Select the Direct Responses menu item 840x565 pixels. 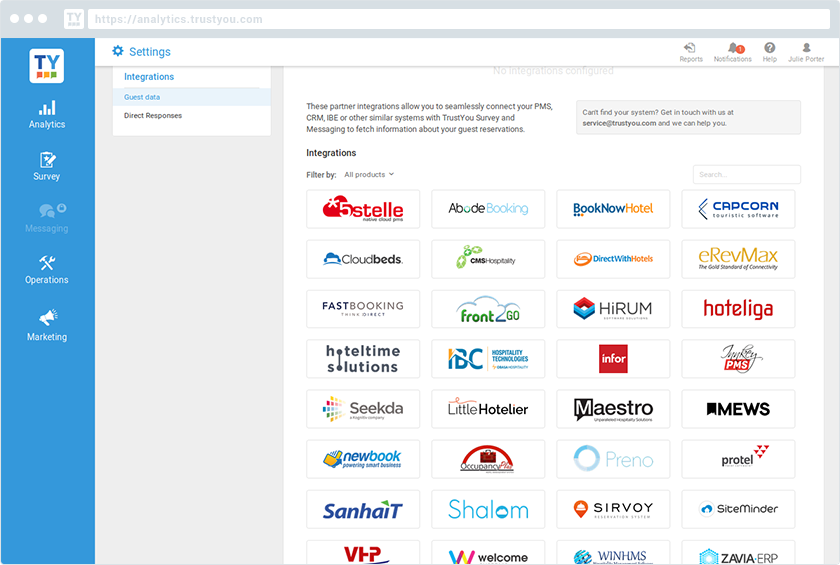click(x=192, y=115)
